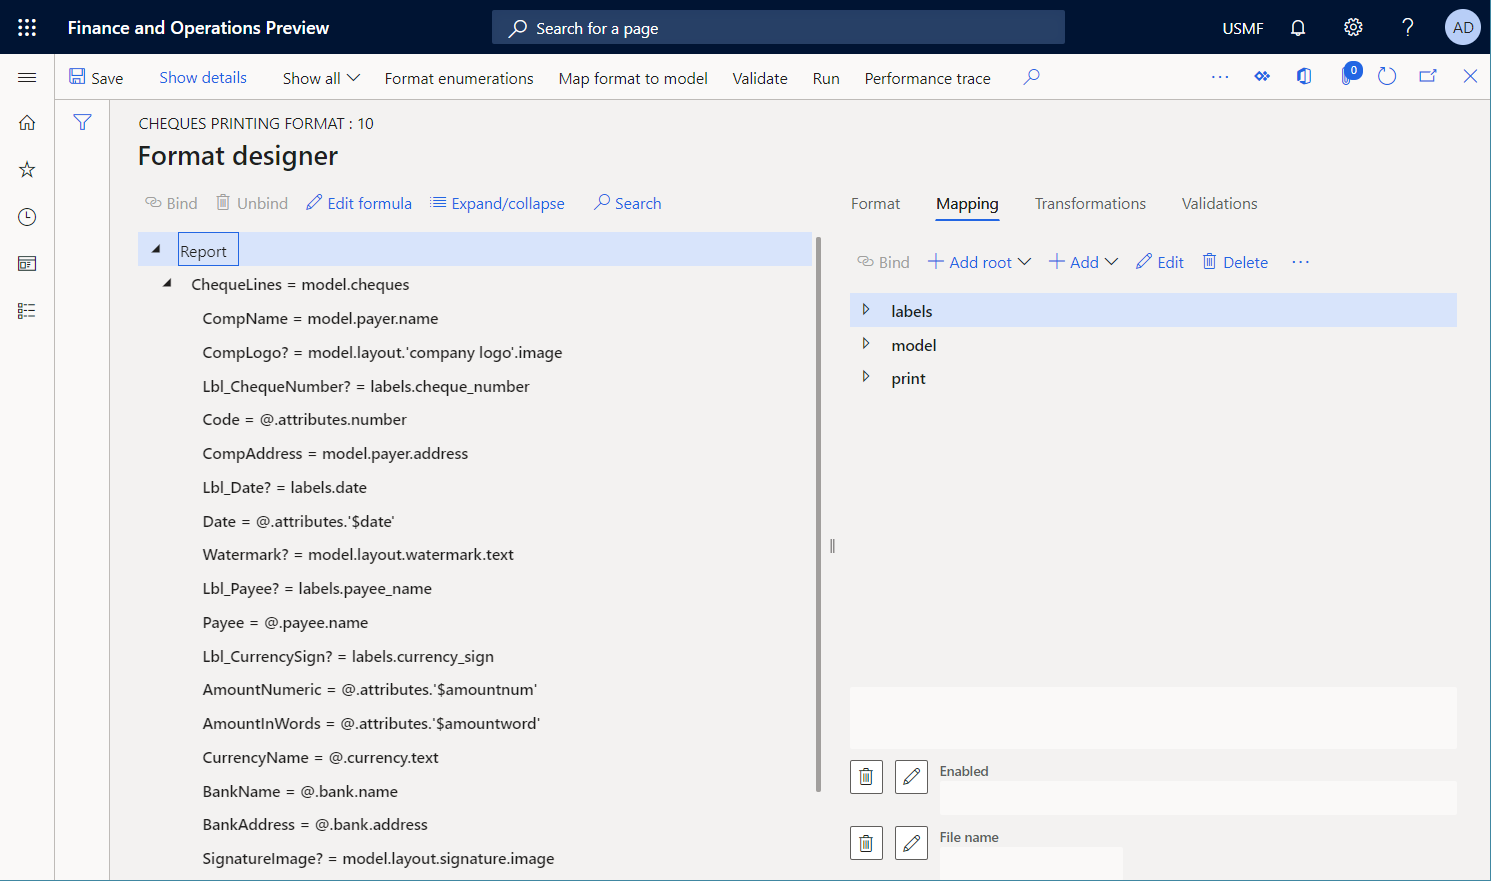This screenshot has height=881, width=1491.
Task: Expand the print data source node
Action: click(x=866, y=378)
